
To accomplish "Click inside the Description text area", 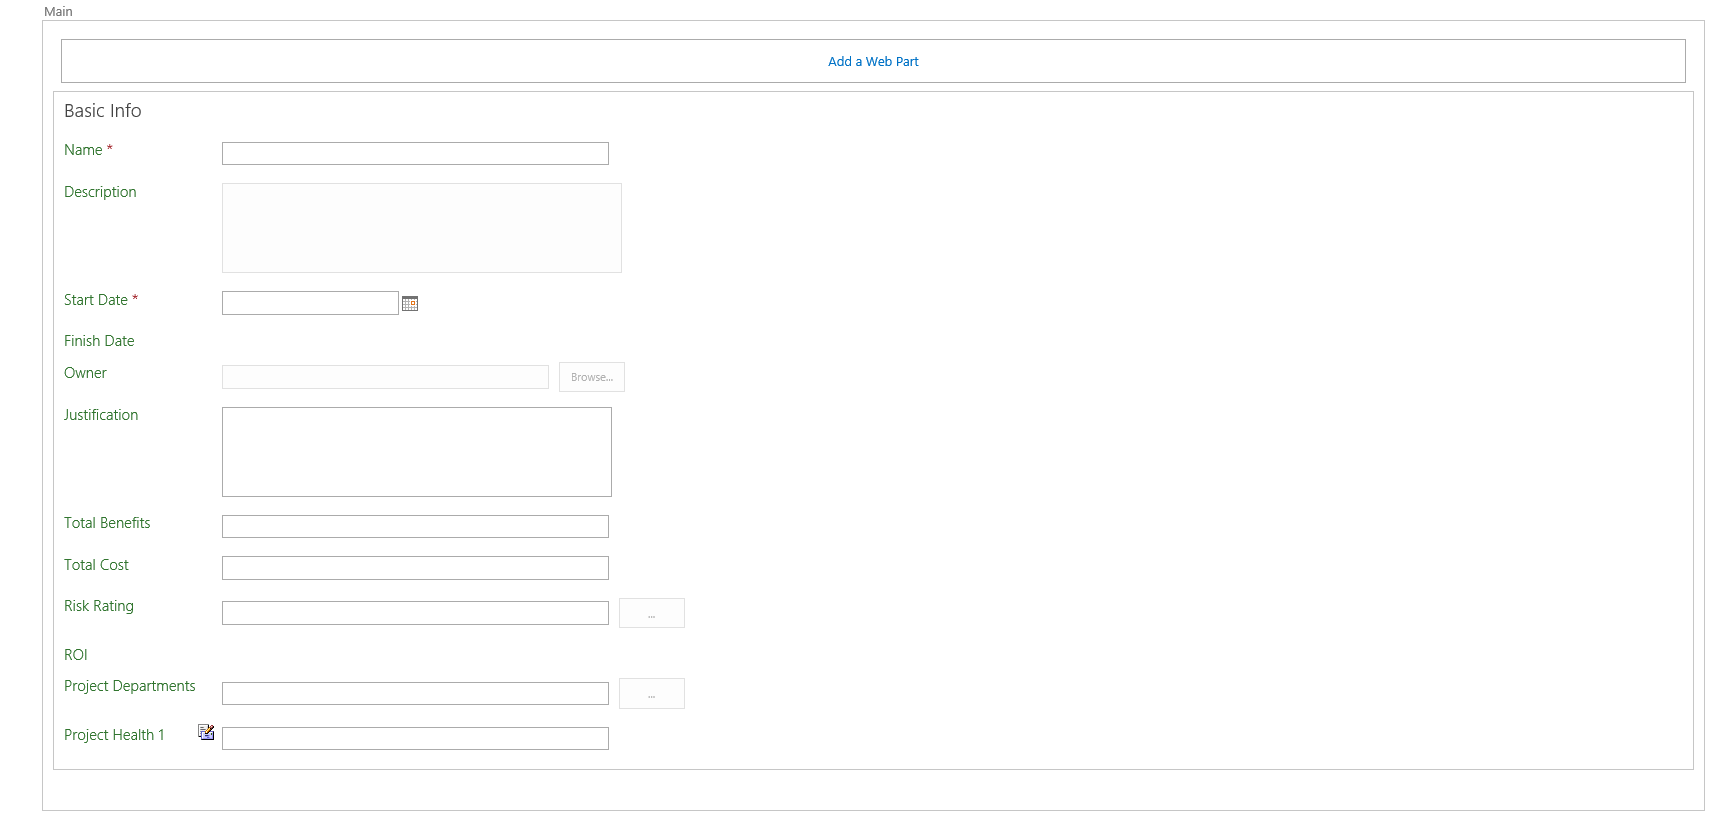I will 422,228.
